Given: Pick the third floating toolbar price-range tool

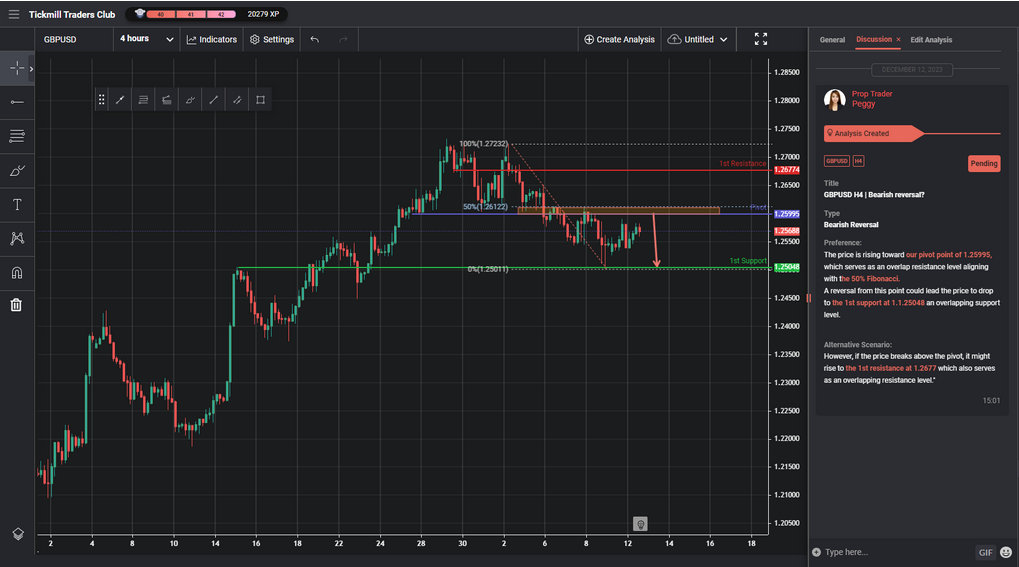Looking at the screenshot, I should 167,99.
